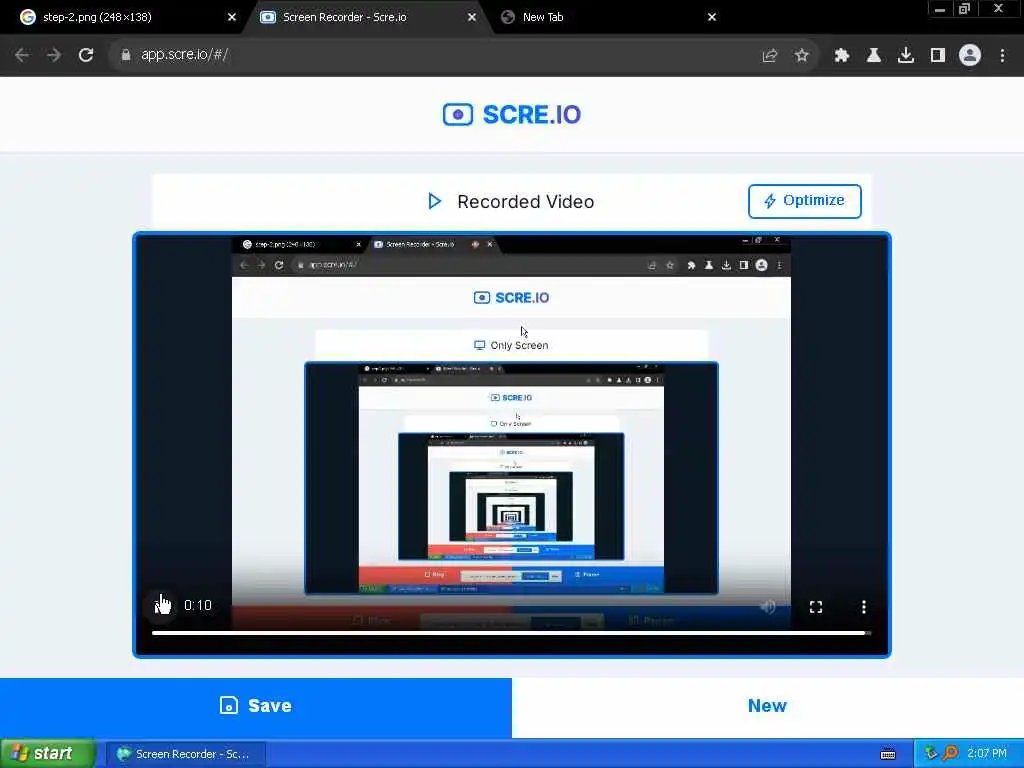Screen dimensions: 1024x768
Task: Click the Recorded Video heading
Action: (x=525, y=202)
